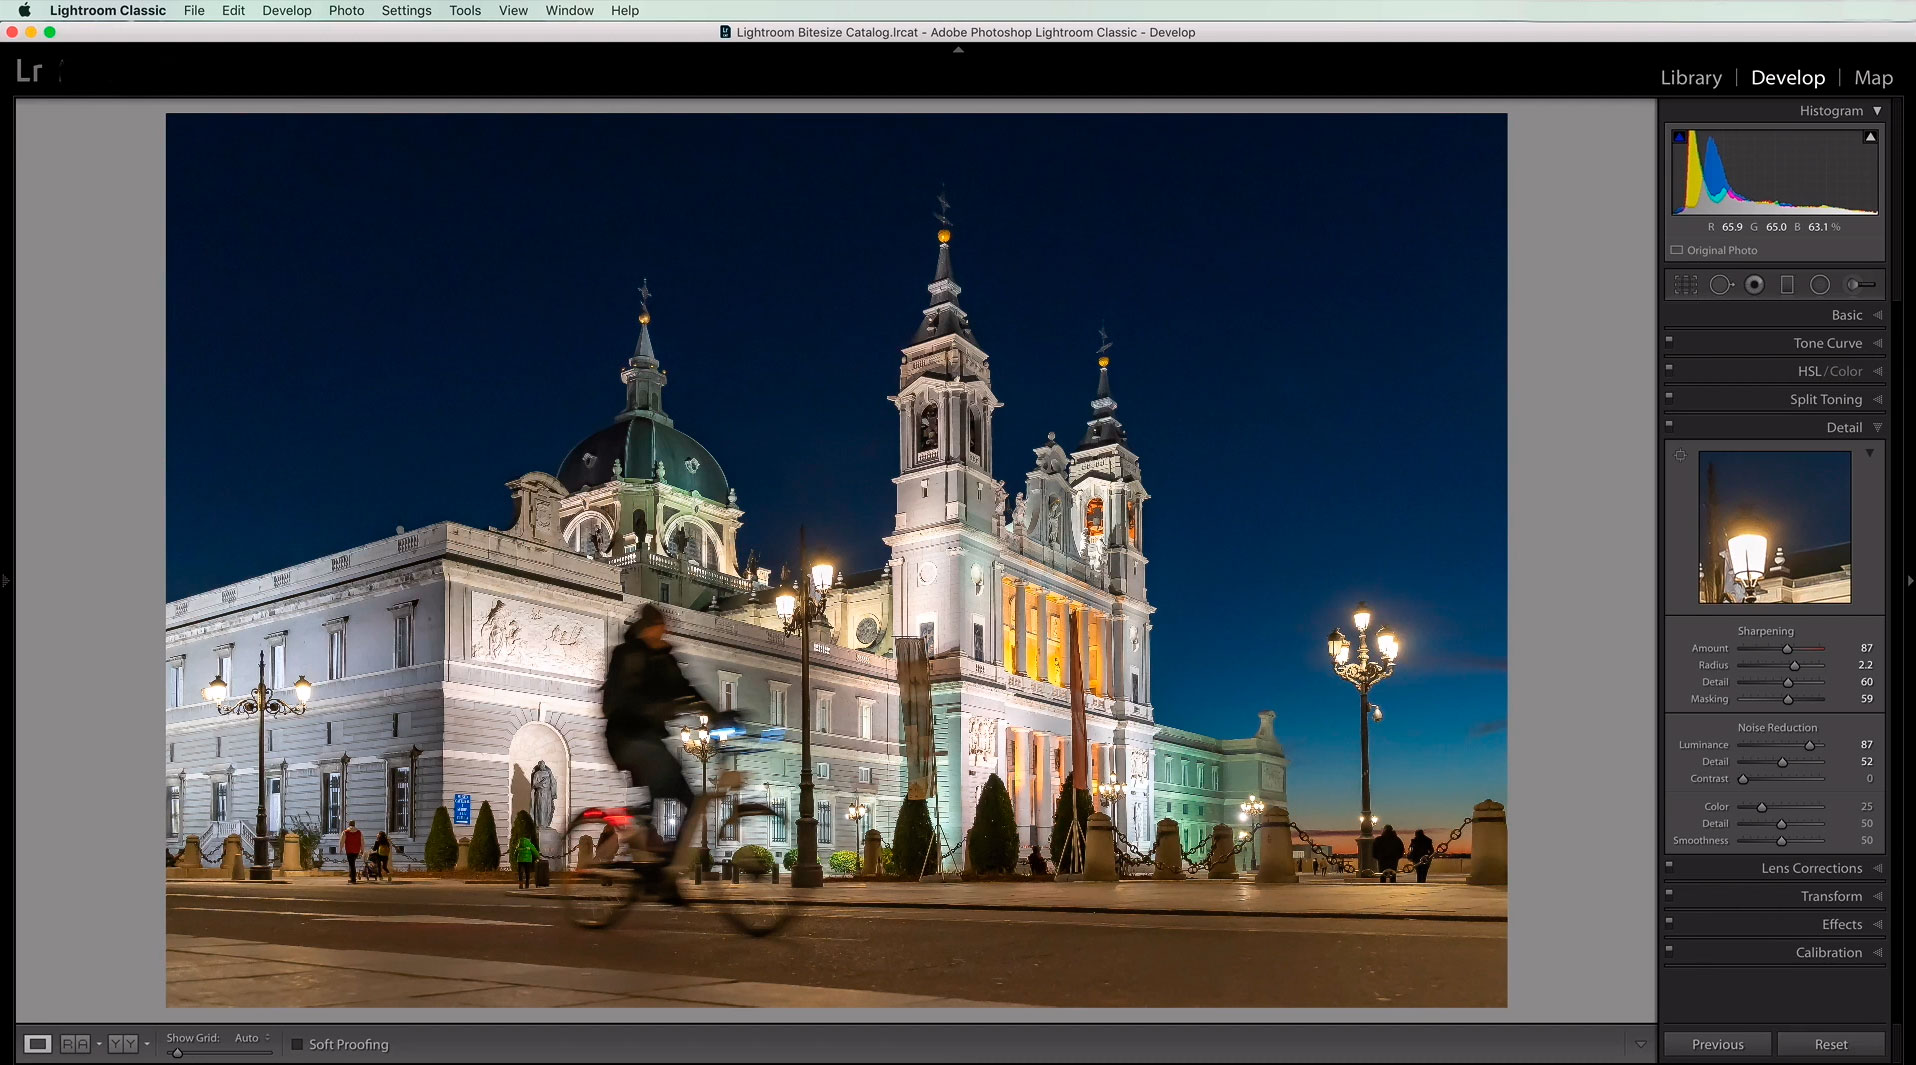Open Before/After view options dropdown arrow
Viewport: 1916px width, 1065px height.
pyautogui.click(x=147, y=1044)
